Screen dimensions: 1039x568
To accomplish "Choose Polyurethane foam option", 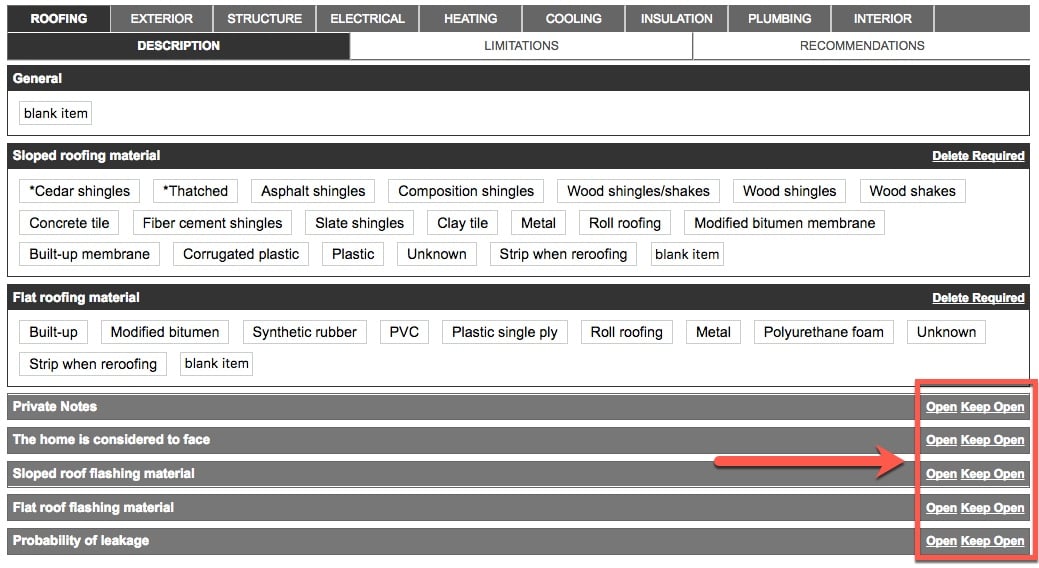I will [x=823, y=332].
